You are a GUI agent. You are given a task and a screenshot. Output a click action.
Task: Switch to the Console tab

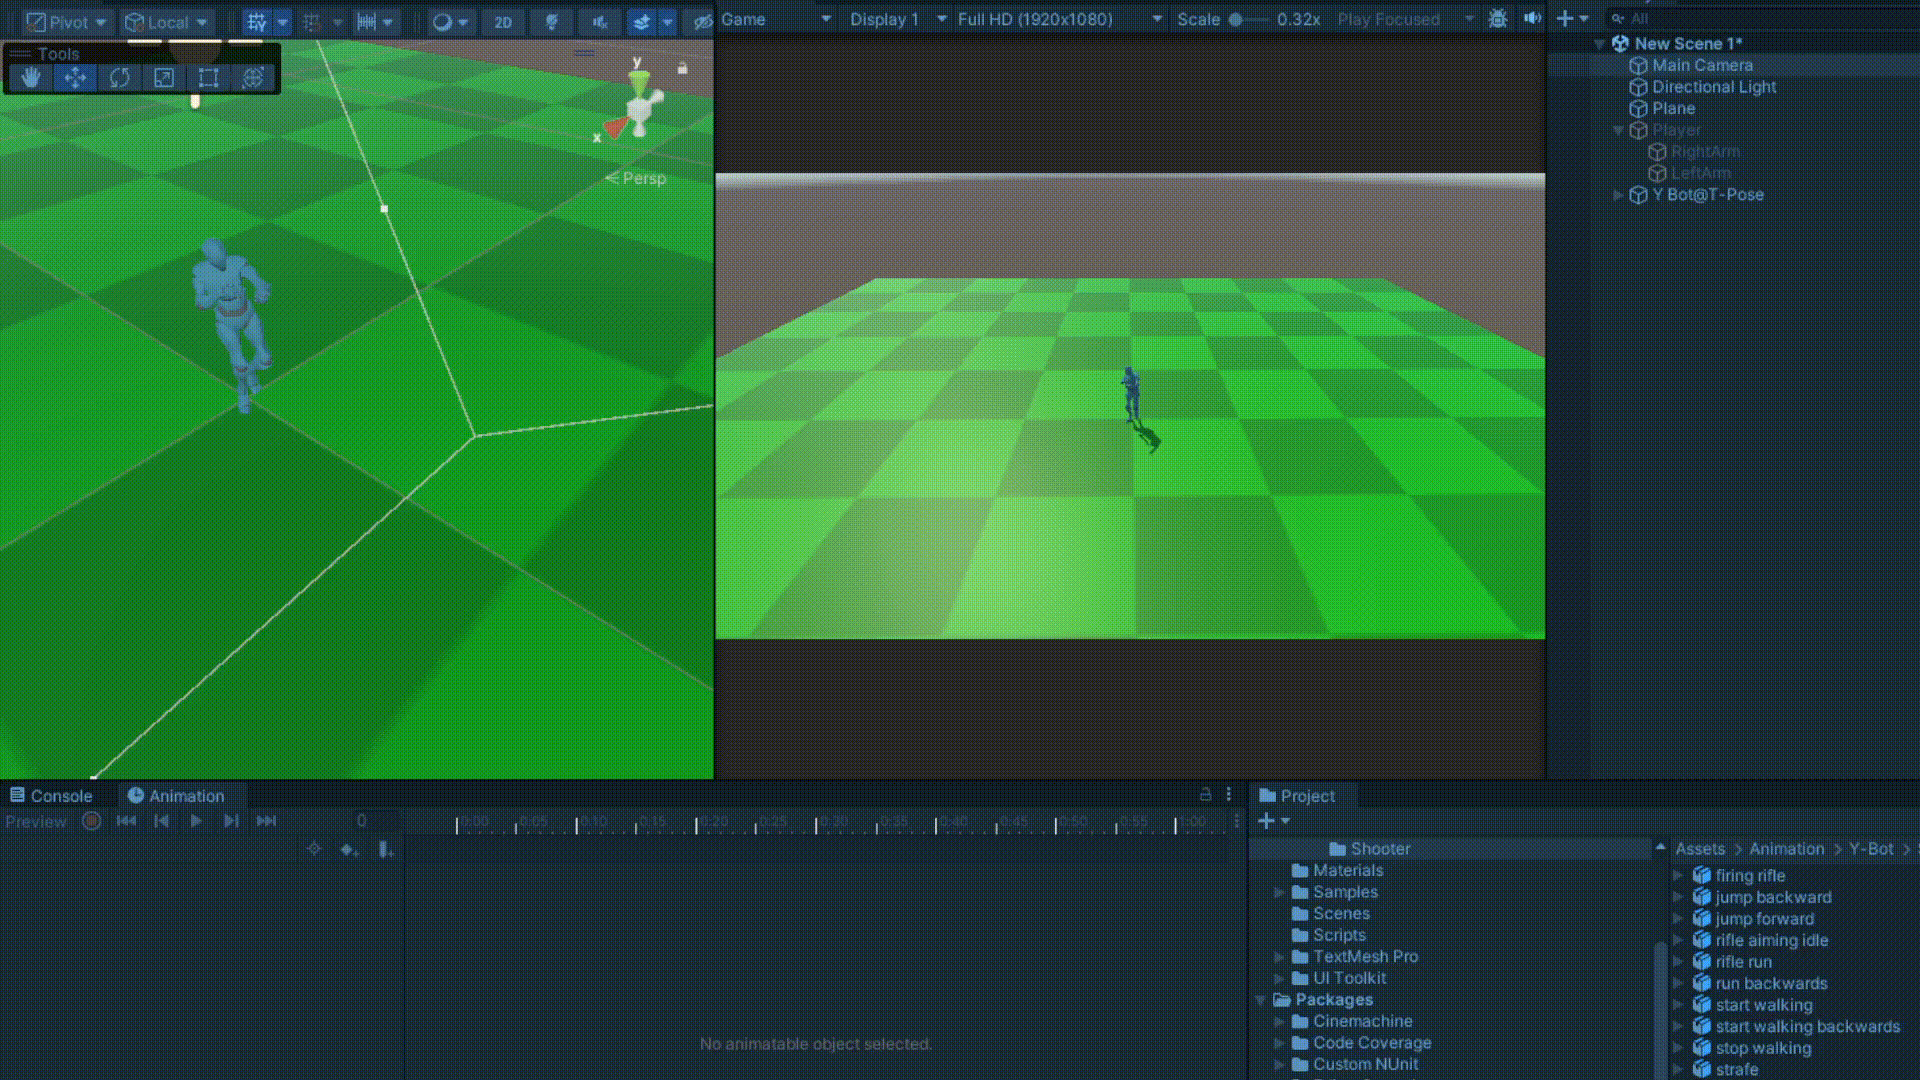pos(51,796)
